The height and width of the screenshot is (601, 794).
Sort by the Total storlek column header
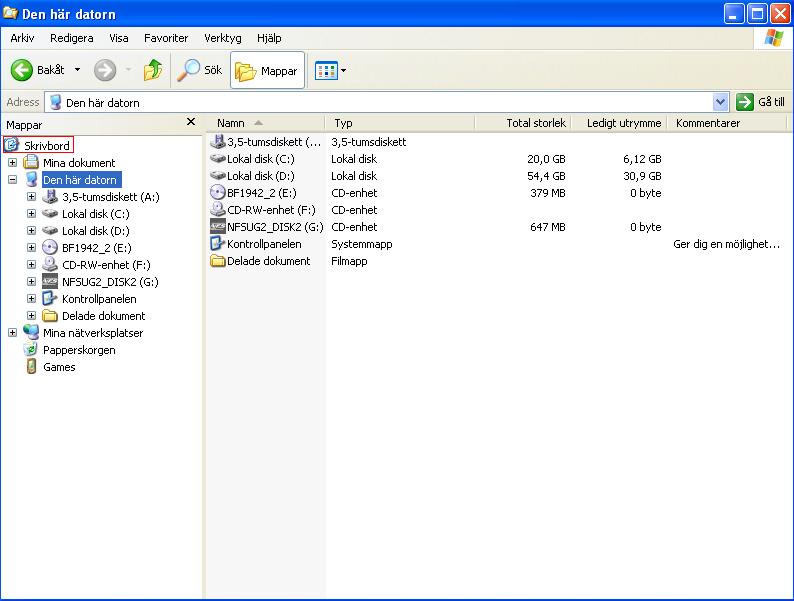[536, 123]
